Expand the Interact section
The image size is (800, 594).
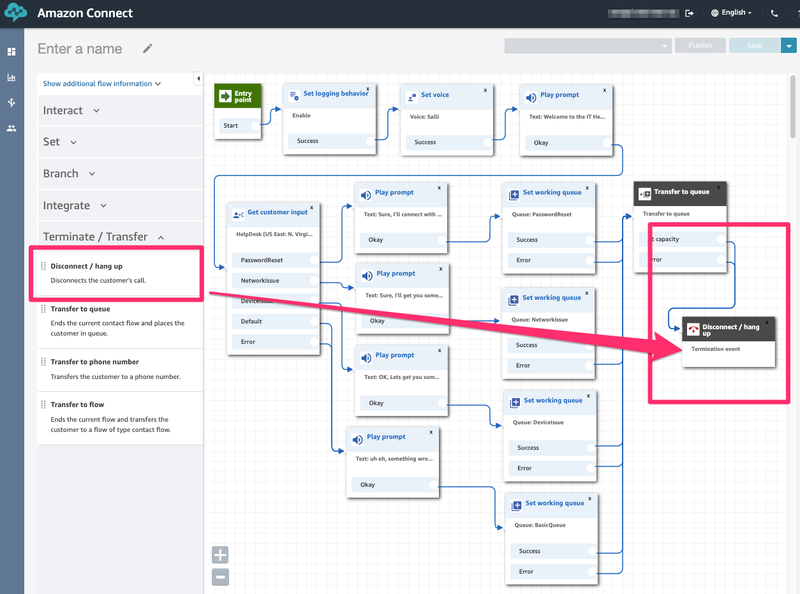tap(71, 110)
